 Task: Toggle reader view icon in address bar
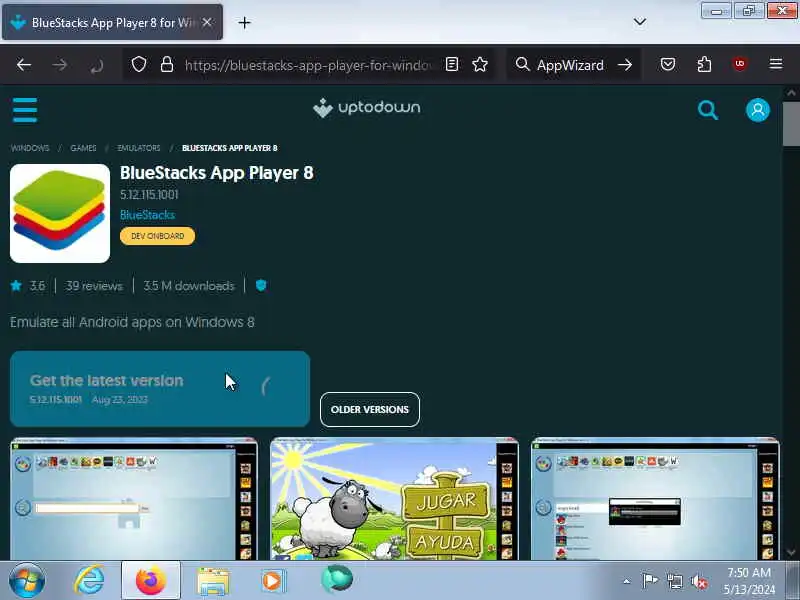tap(452, 64)
